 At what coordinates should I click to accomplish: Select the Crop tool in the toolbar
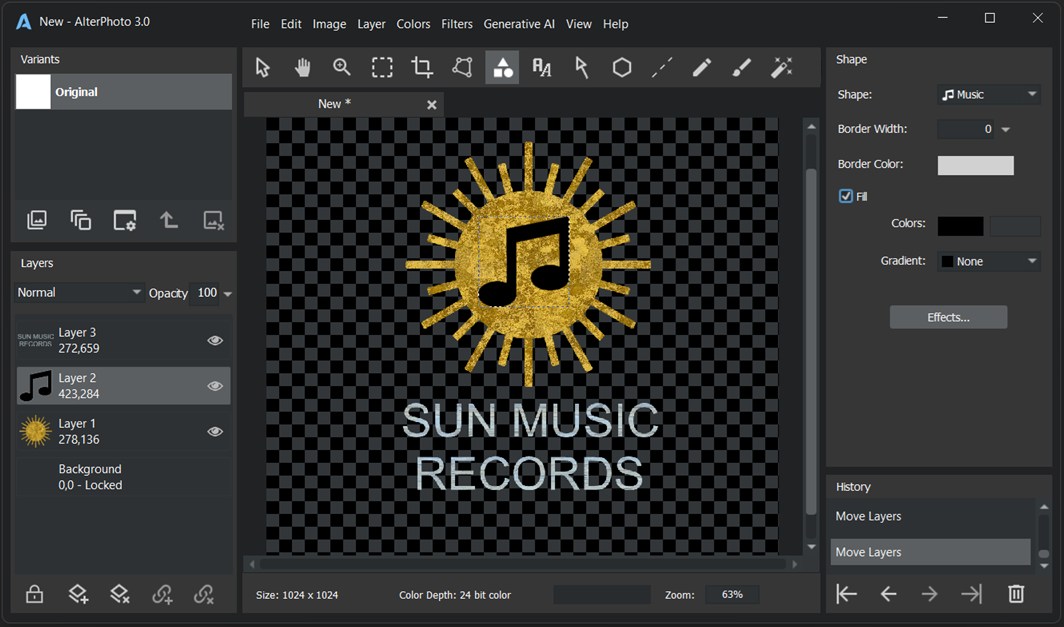(x=421, y=67)
